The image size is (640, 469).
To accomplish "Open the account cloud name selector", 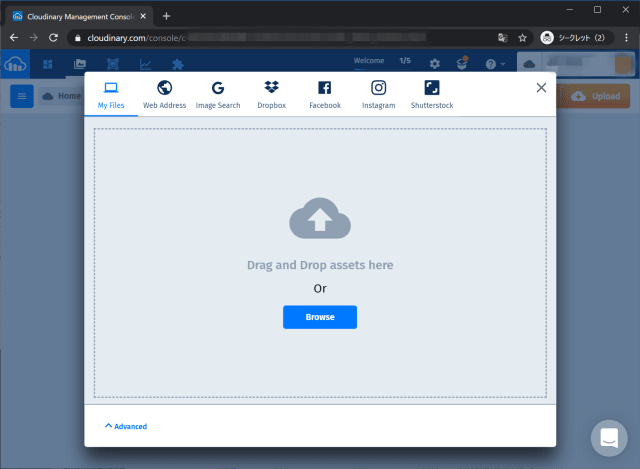I will [576, 64].
